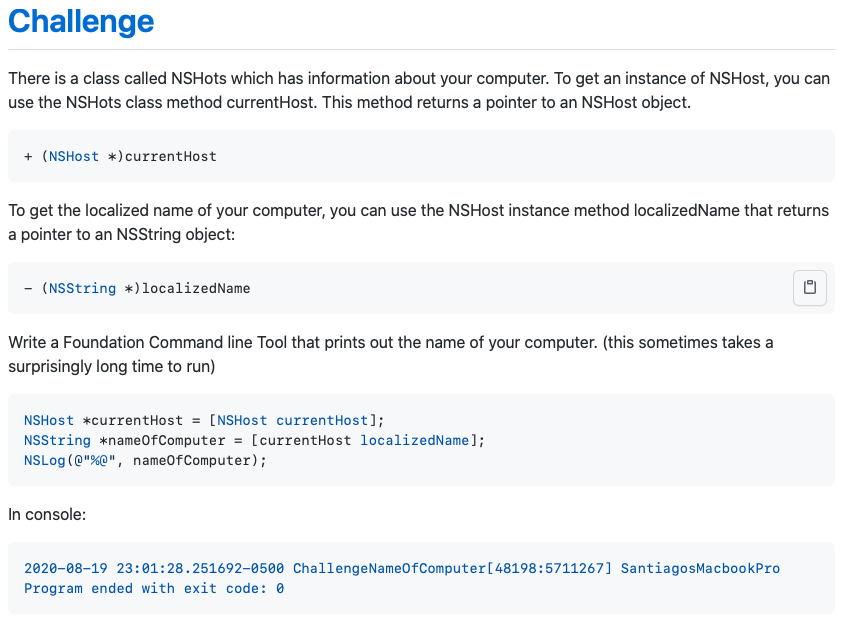The height and width of the screenshot is (618, 858).
Task: Click the text 'a pointer to an NSString object:'
Action: [x=121, y=234]
